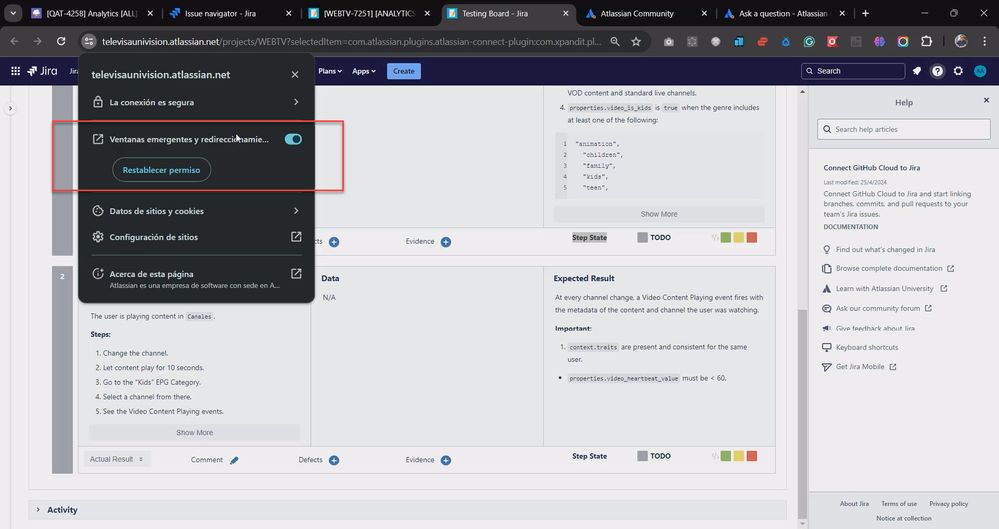Open Get Jira Mobile link

point(859,367)
